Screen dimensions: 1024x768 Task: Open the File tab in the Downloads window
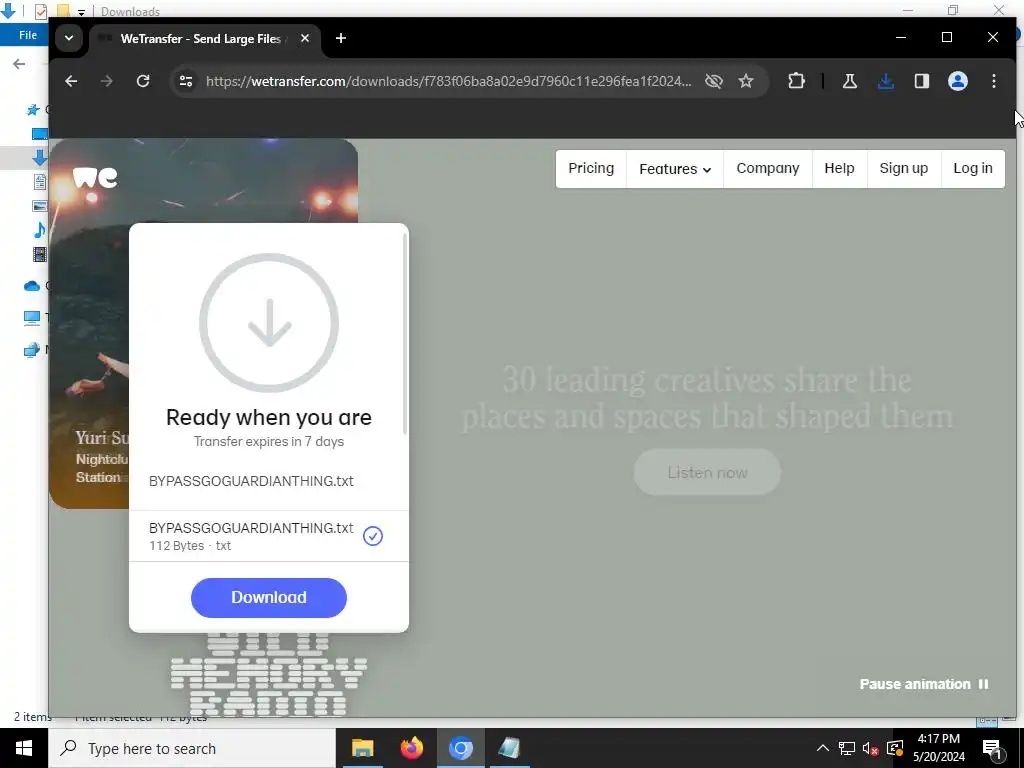[x=27, y=35]
